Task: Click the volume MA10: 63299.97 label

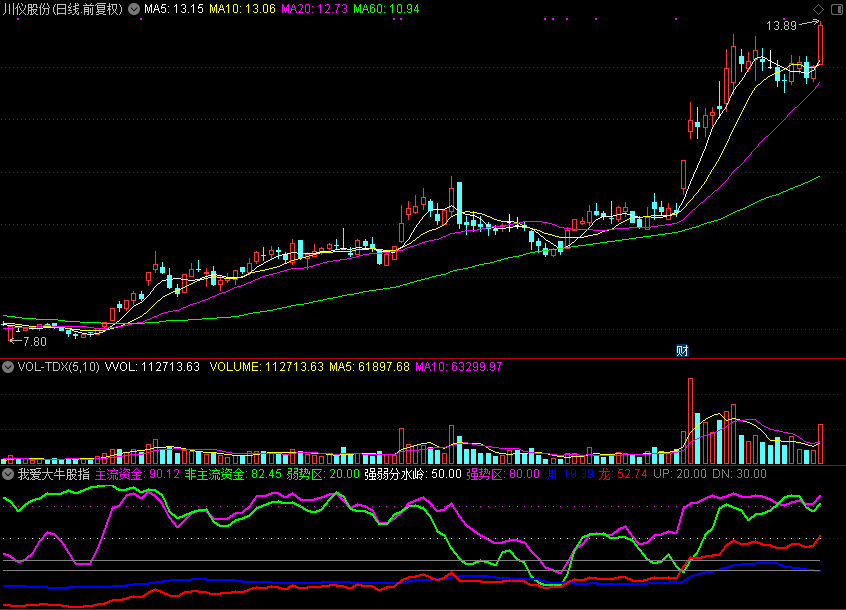Action: point(459,367)
